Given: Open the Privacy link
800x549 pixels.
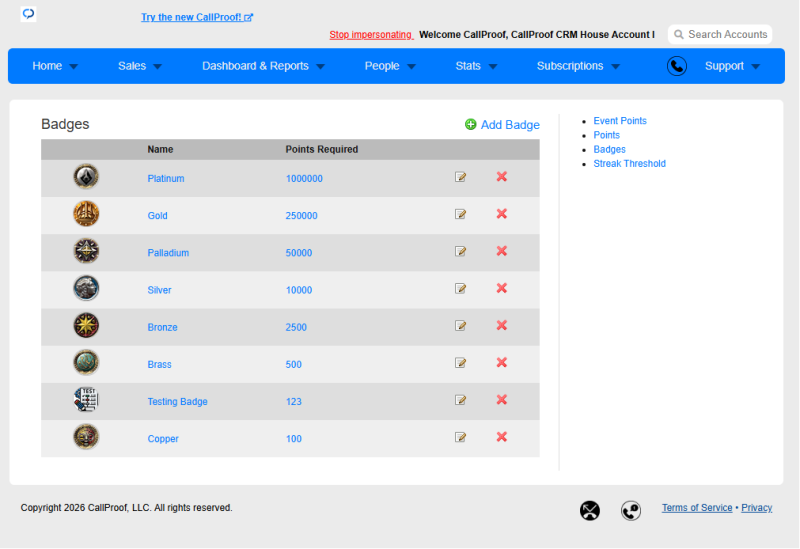Looking at the screenshot, I should (756, 508).
